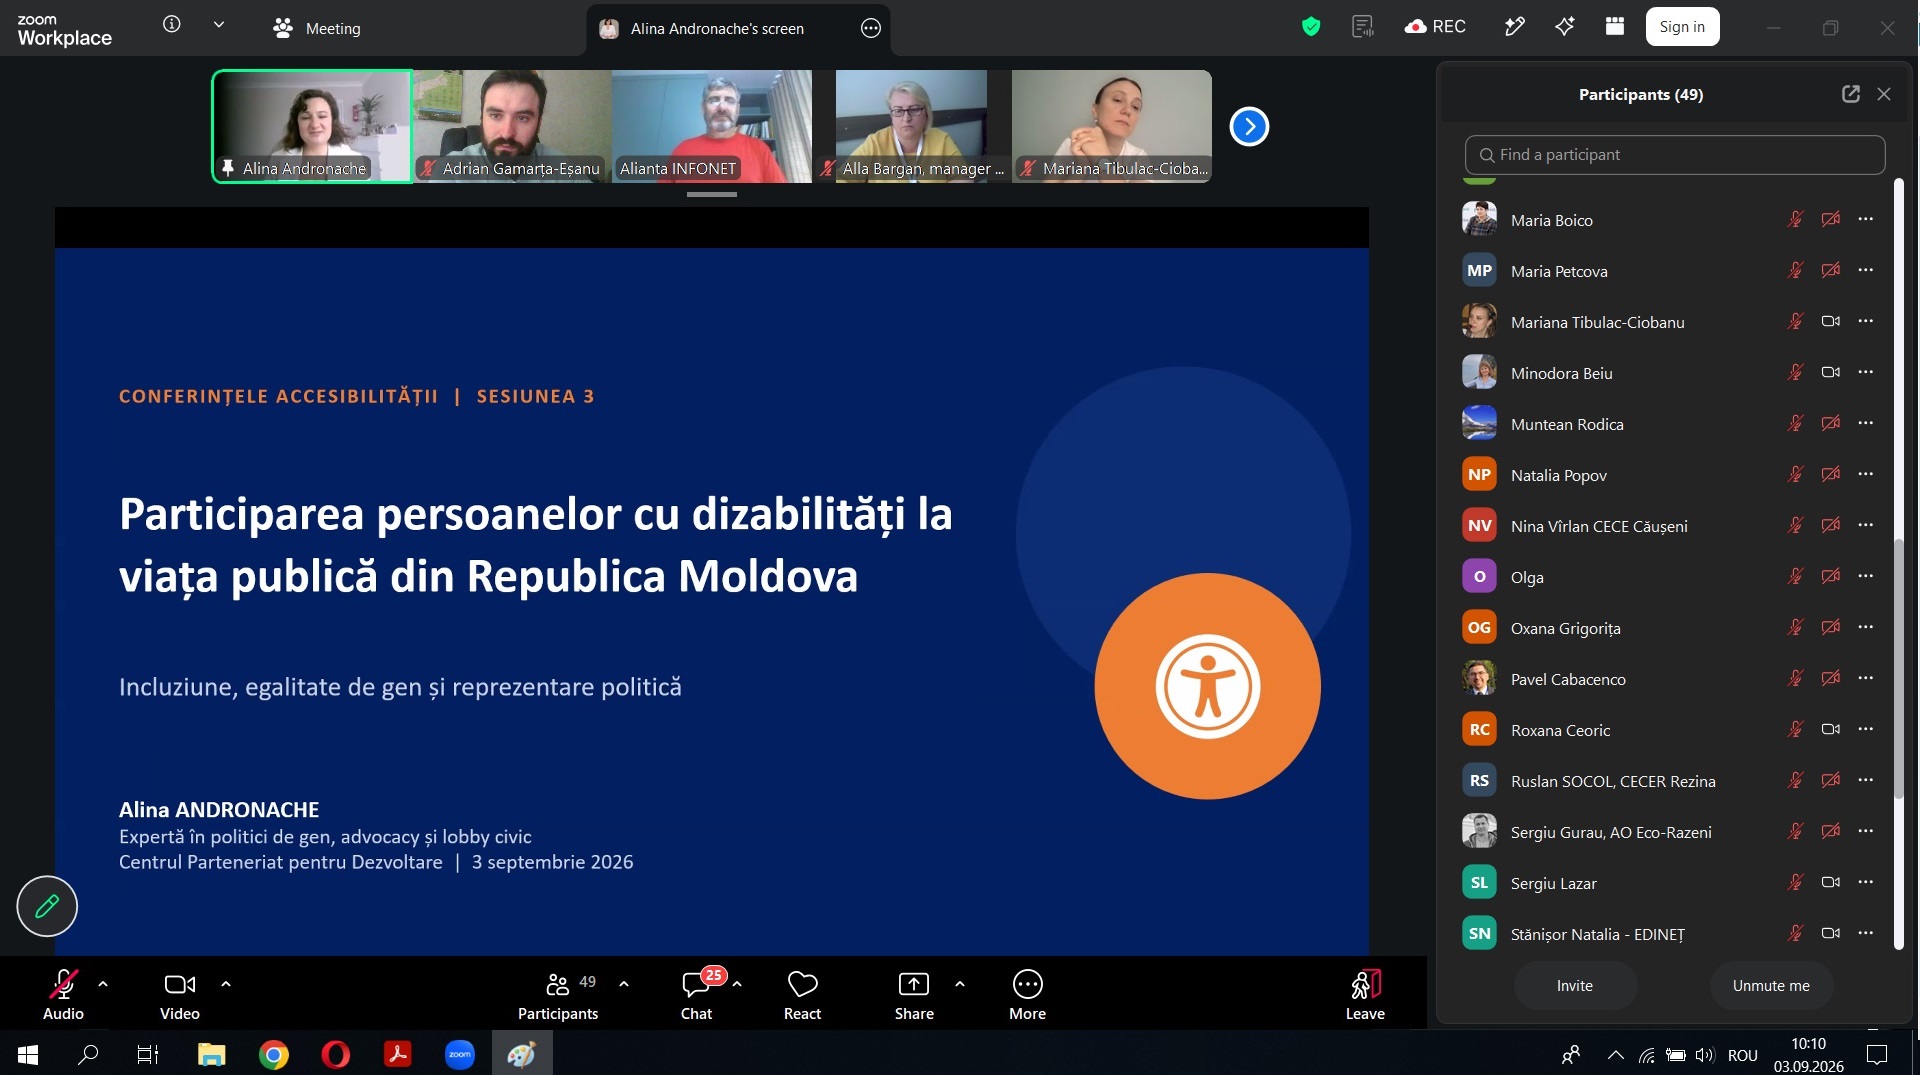Toggle microphone for Mariana Tibulac-Ciobanu

(x=1796, y=321)
